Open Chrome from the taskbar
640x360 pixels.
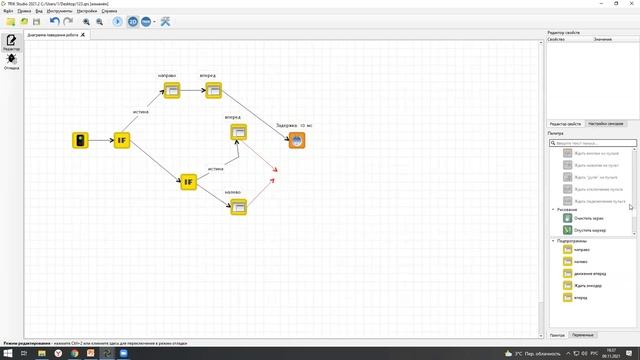tap(74, 353)
